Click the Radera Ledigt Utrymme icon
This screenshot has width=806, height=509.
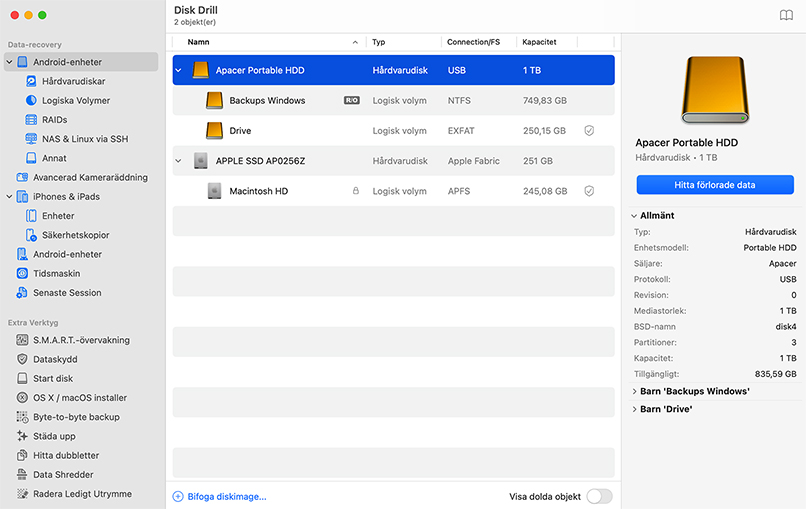click(22, 494)
